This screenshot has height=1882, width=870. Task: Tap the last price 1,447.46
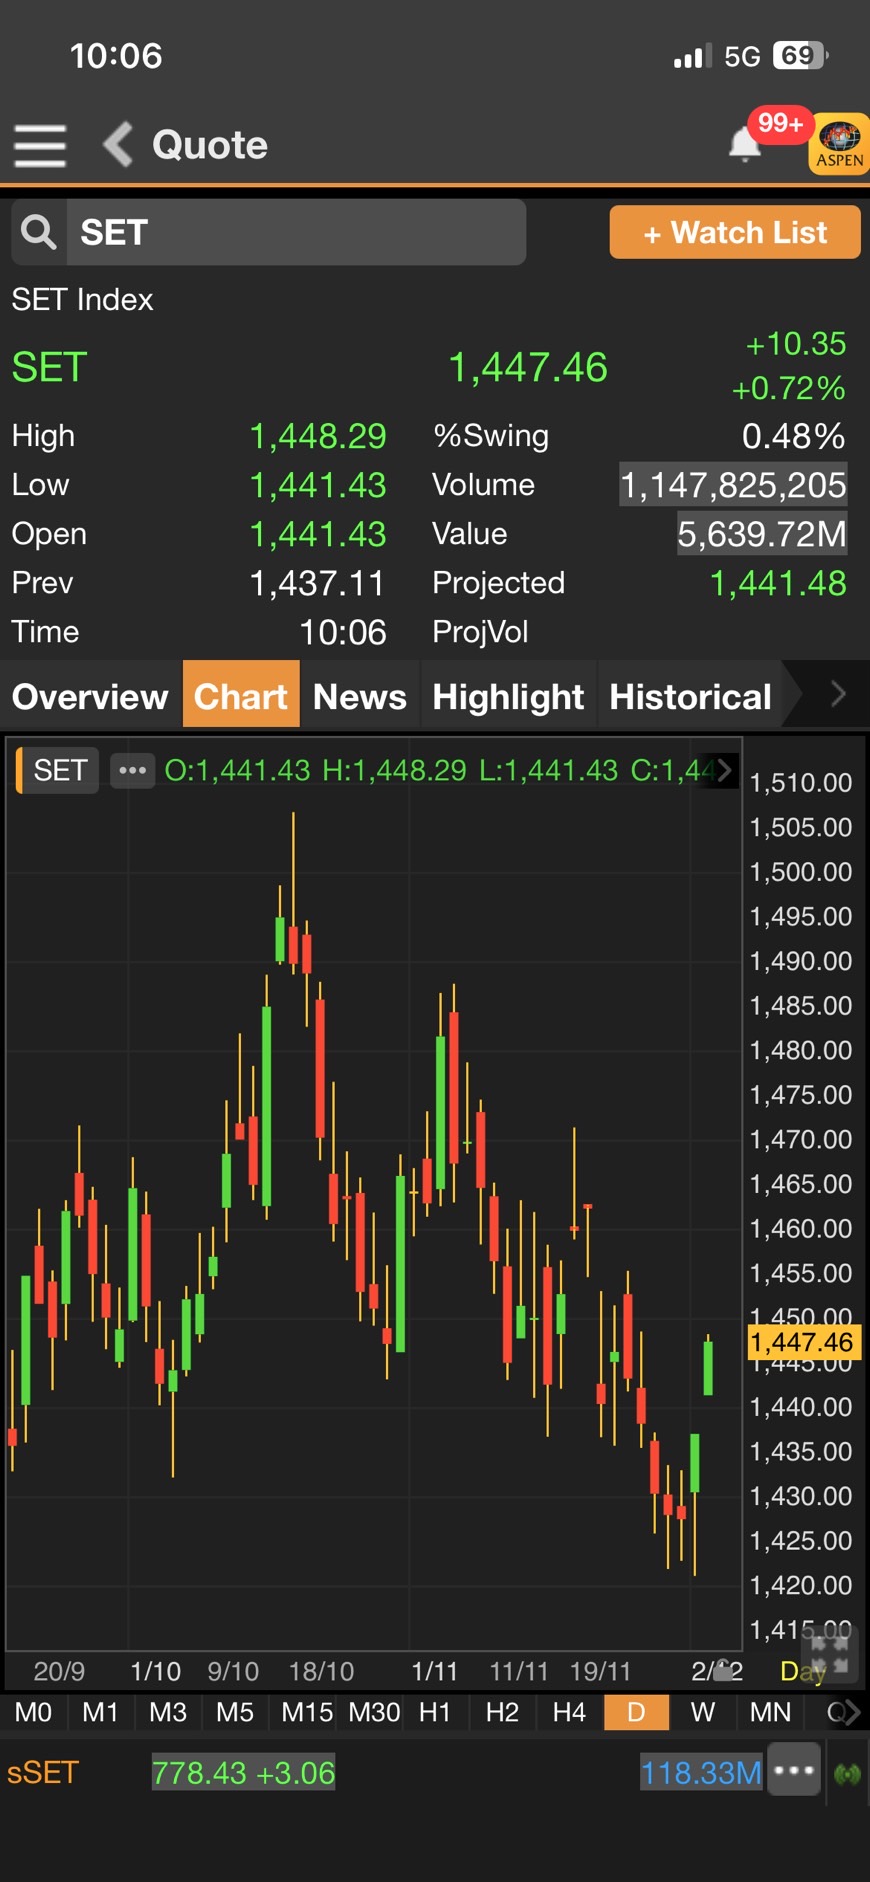527,367
